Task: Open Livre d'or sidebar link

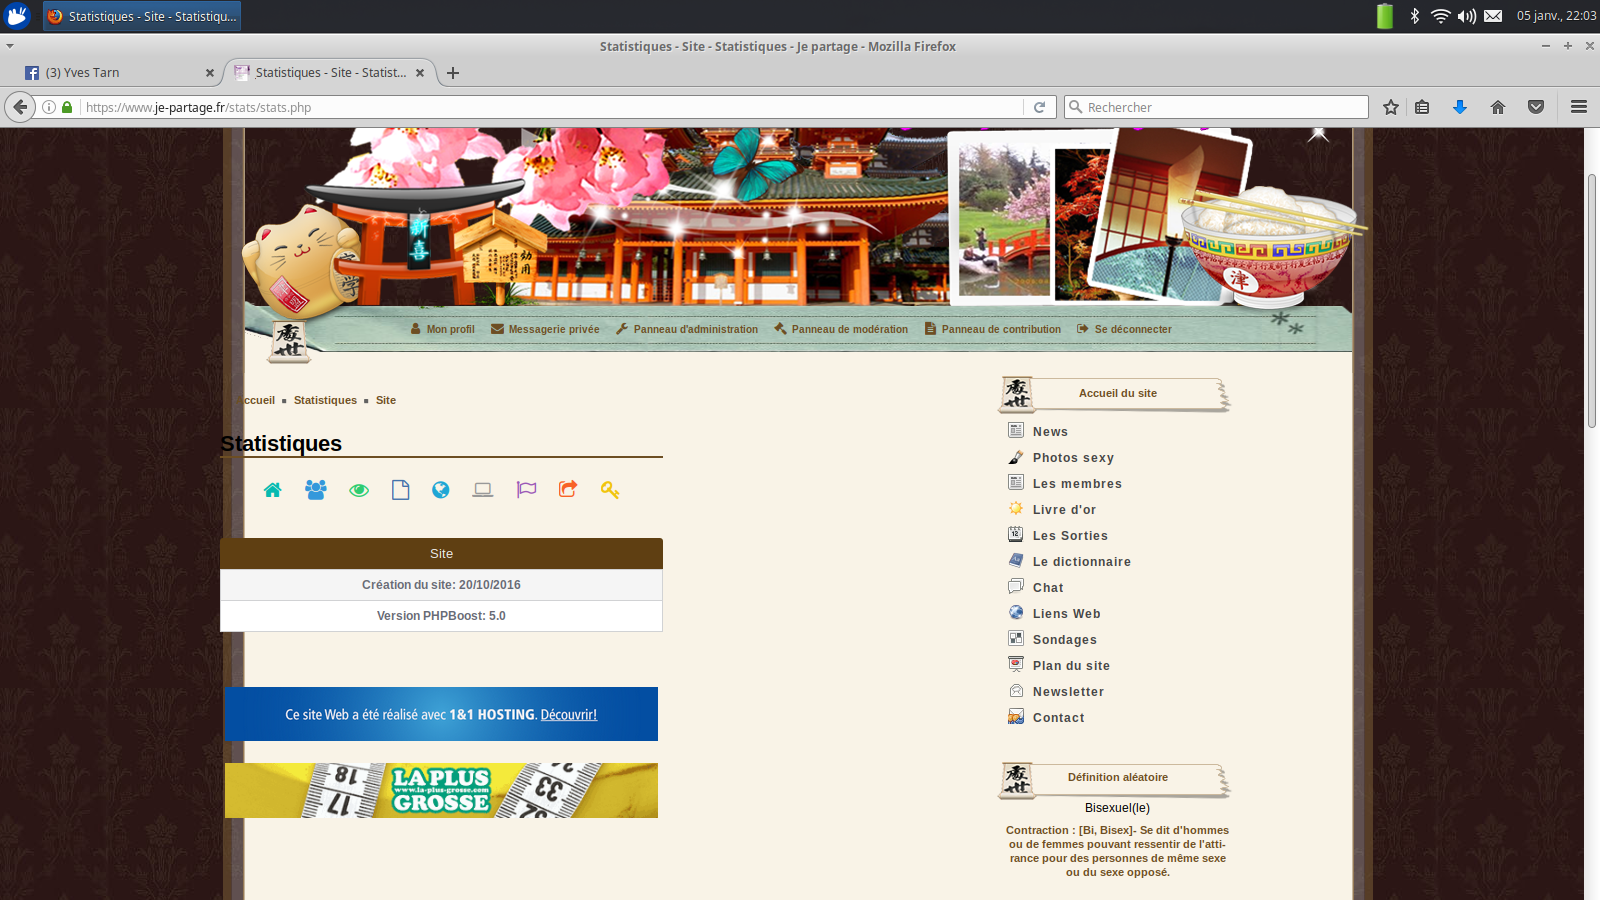Action: point(1064,510)
